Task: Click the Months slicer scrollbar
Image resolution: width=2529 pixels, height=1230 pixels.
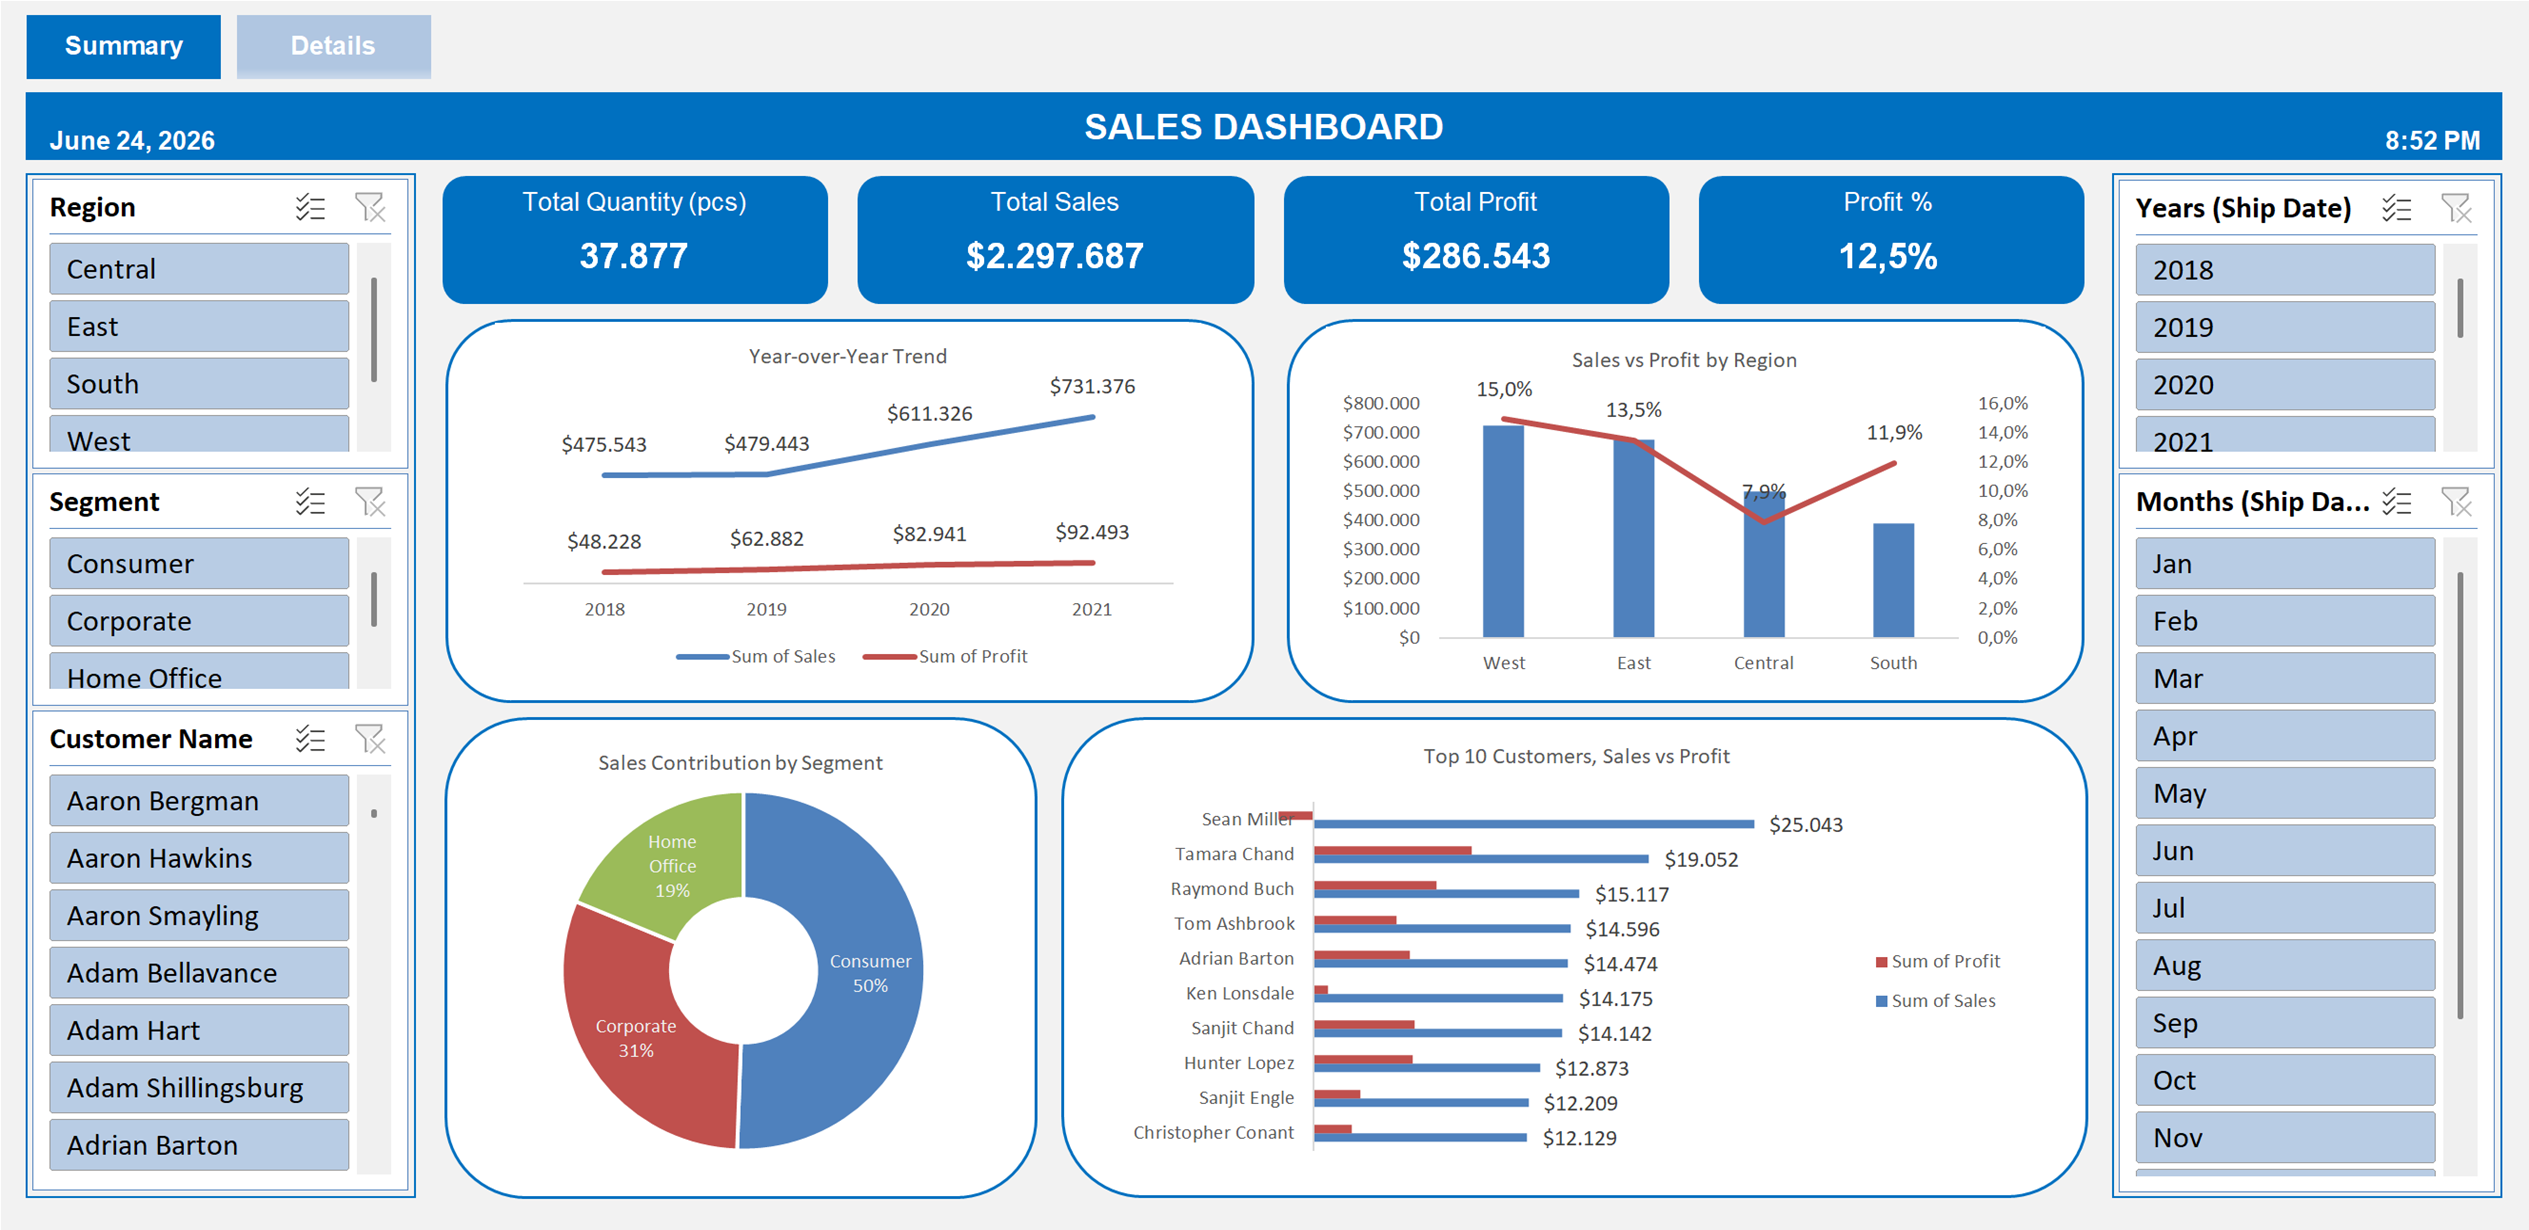Action: pos(2460,795)
